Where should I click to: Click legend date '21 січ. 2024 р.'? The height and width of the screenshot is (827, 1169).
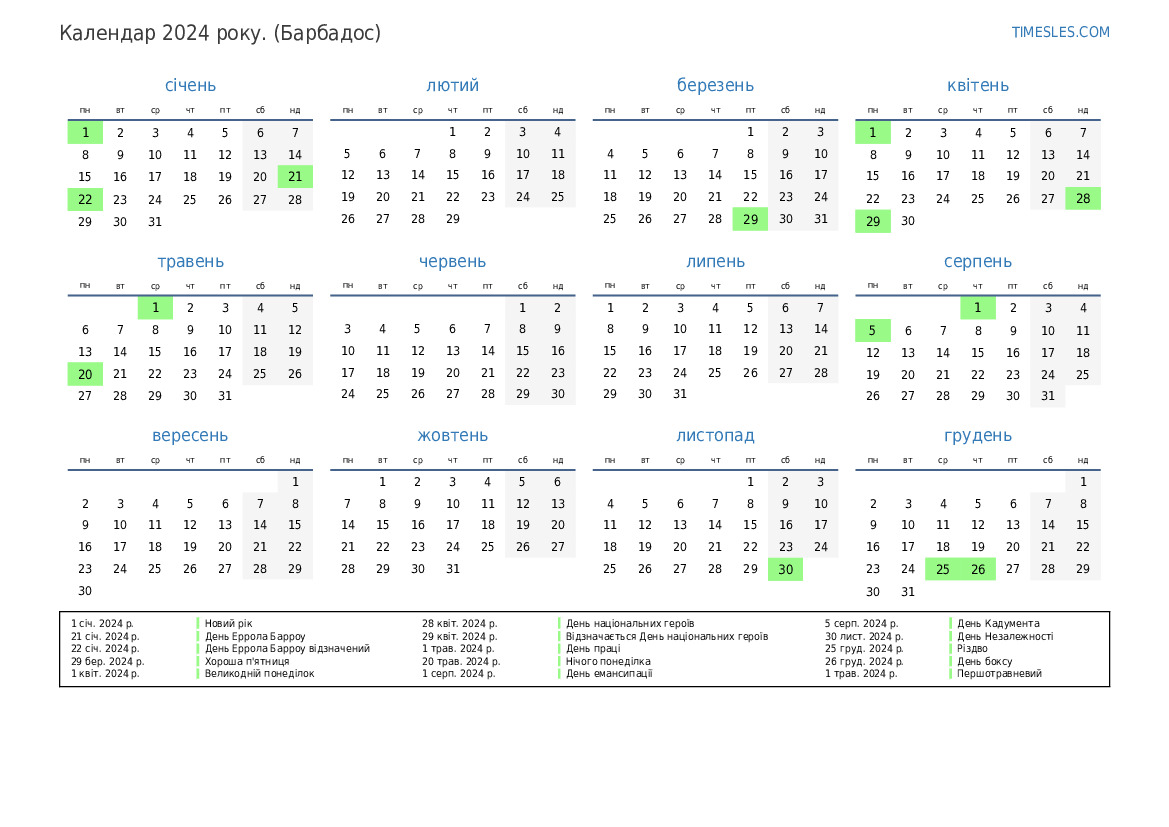[105, 637]
